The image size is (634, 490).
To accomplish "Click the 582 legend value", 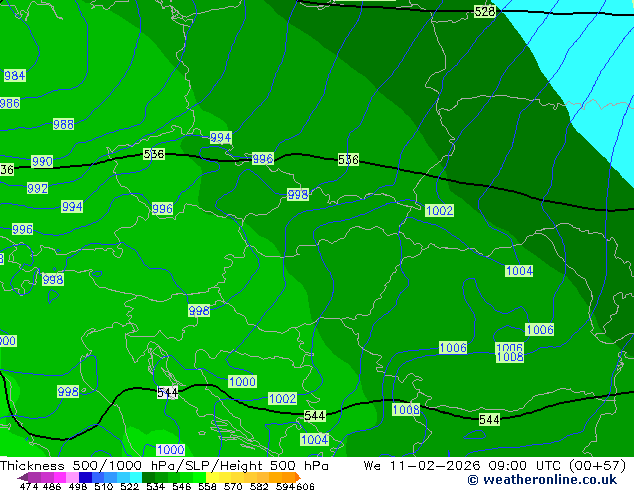I will [259, 486].
